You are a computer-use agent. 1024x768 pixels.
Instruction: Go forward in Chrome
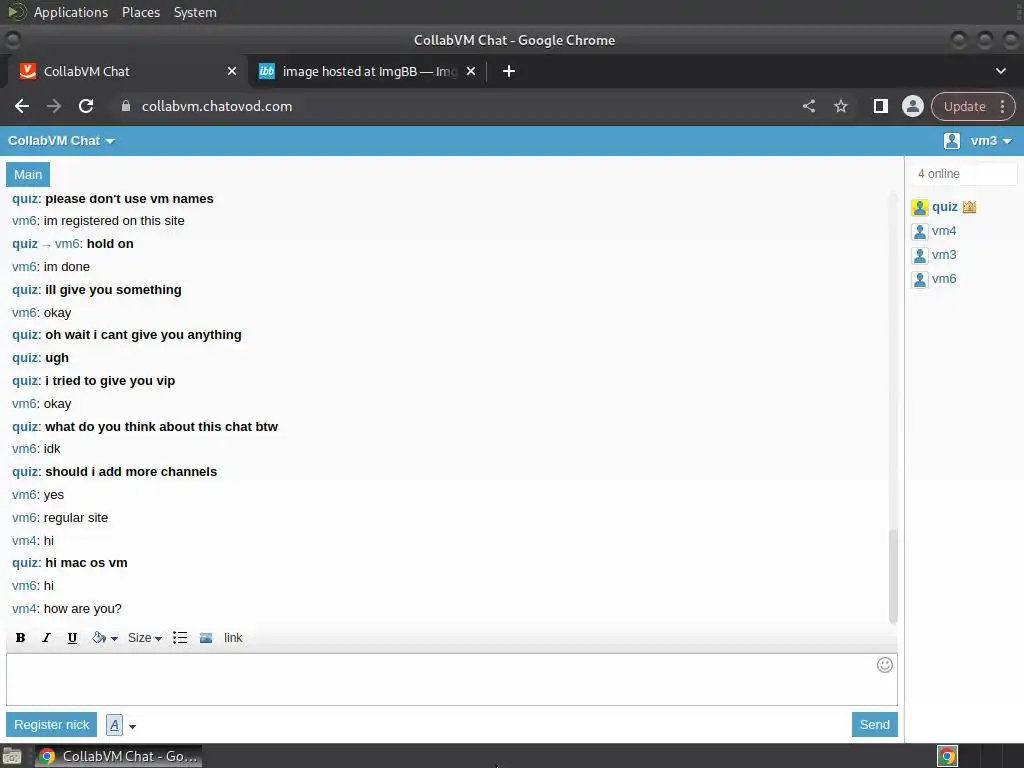(54, 106)
